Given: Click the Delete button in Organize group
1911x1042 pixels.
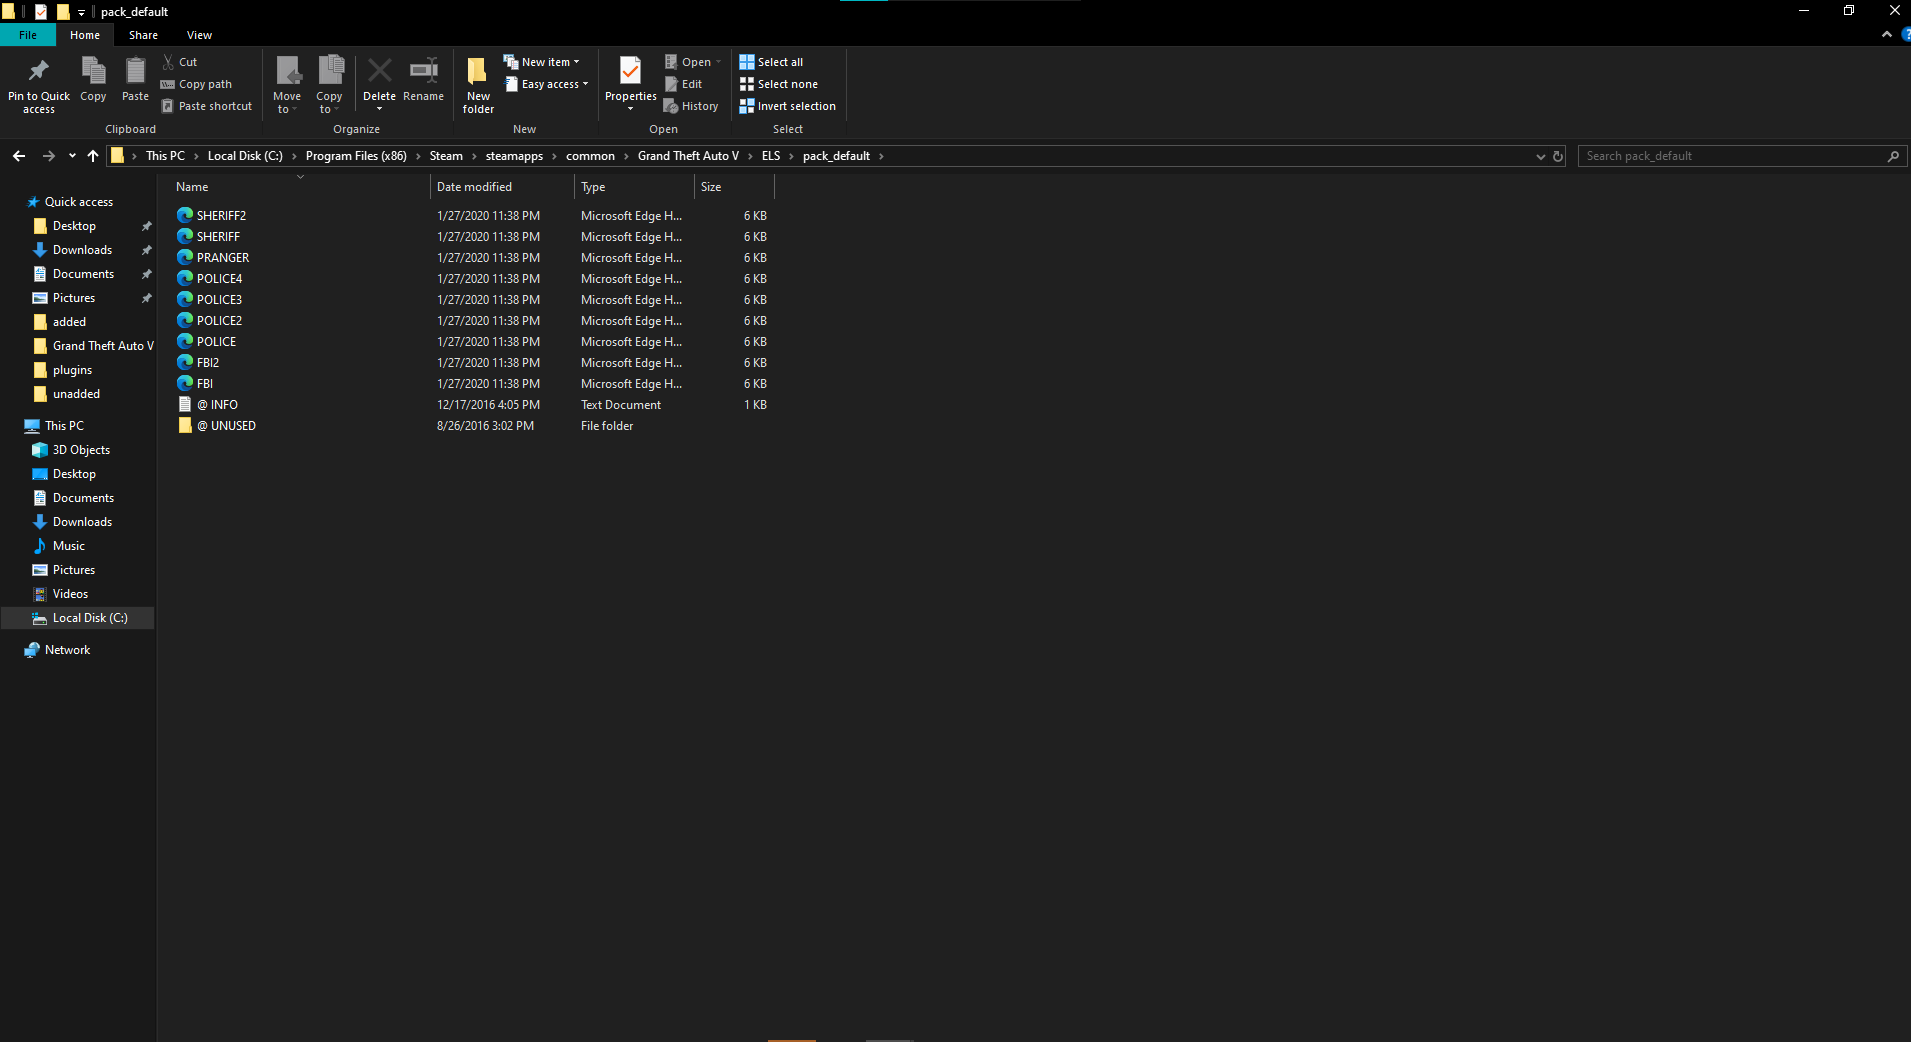Looking at the screenshot, I should [x=379, y=82].
